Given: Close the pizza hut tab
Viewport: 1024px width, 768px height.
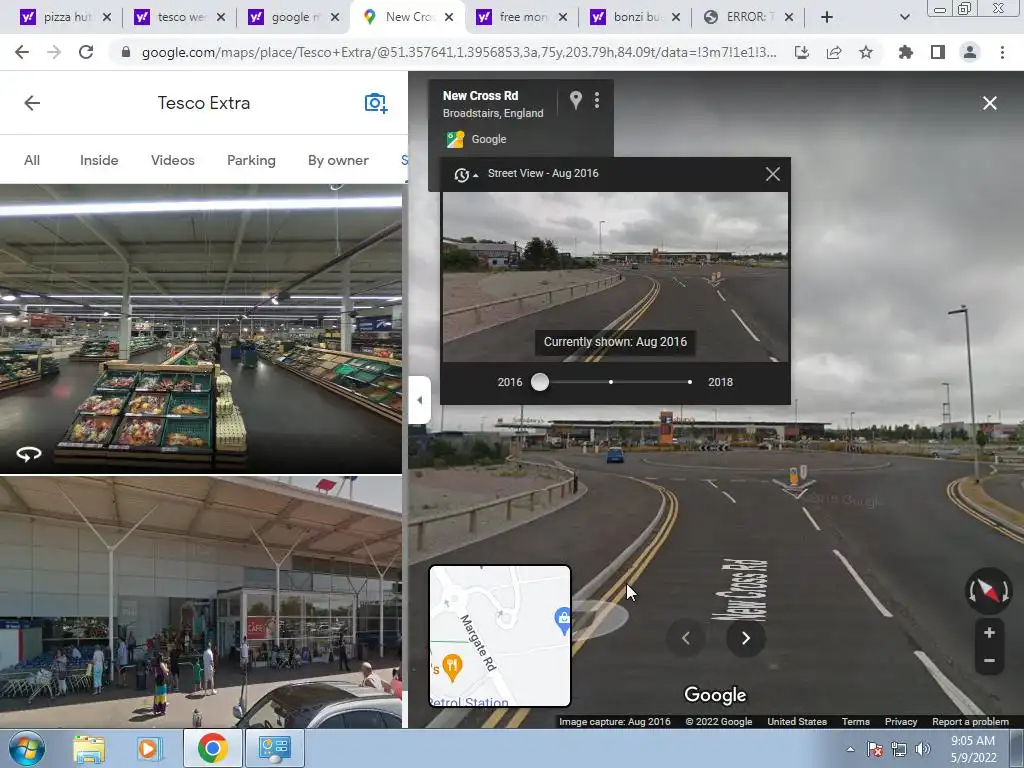Looking at the screenshot, I should (107, 17).
